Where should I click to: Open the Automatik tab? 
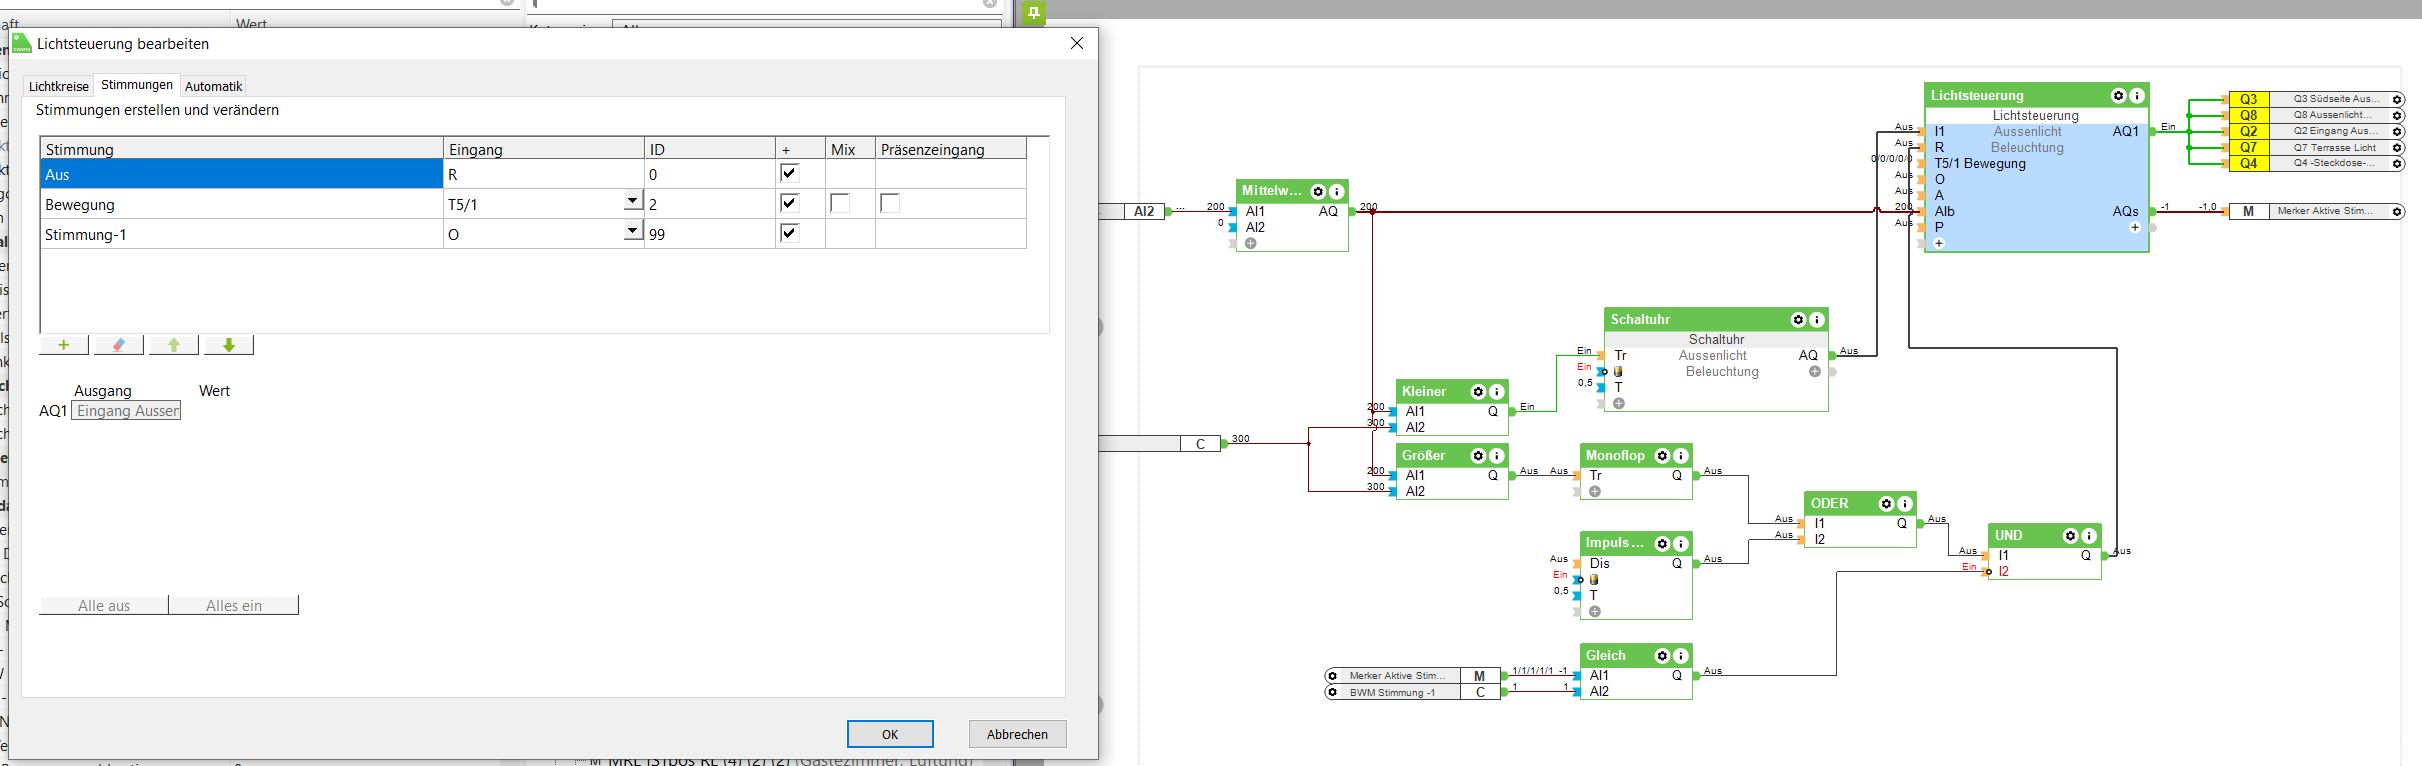tap(213, 87)
